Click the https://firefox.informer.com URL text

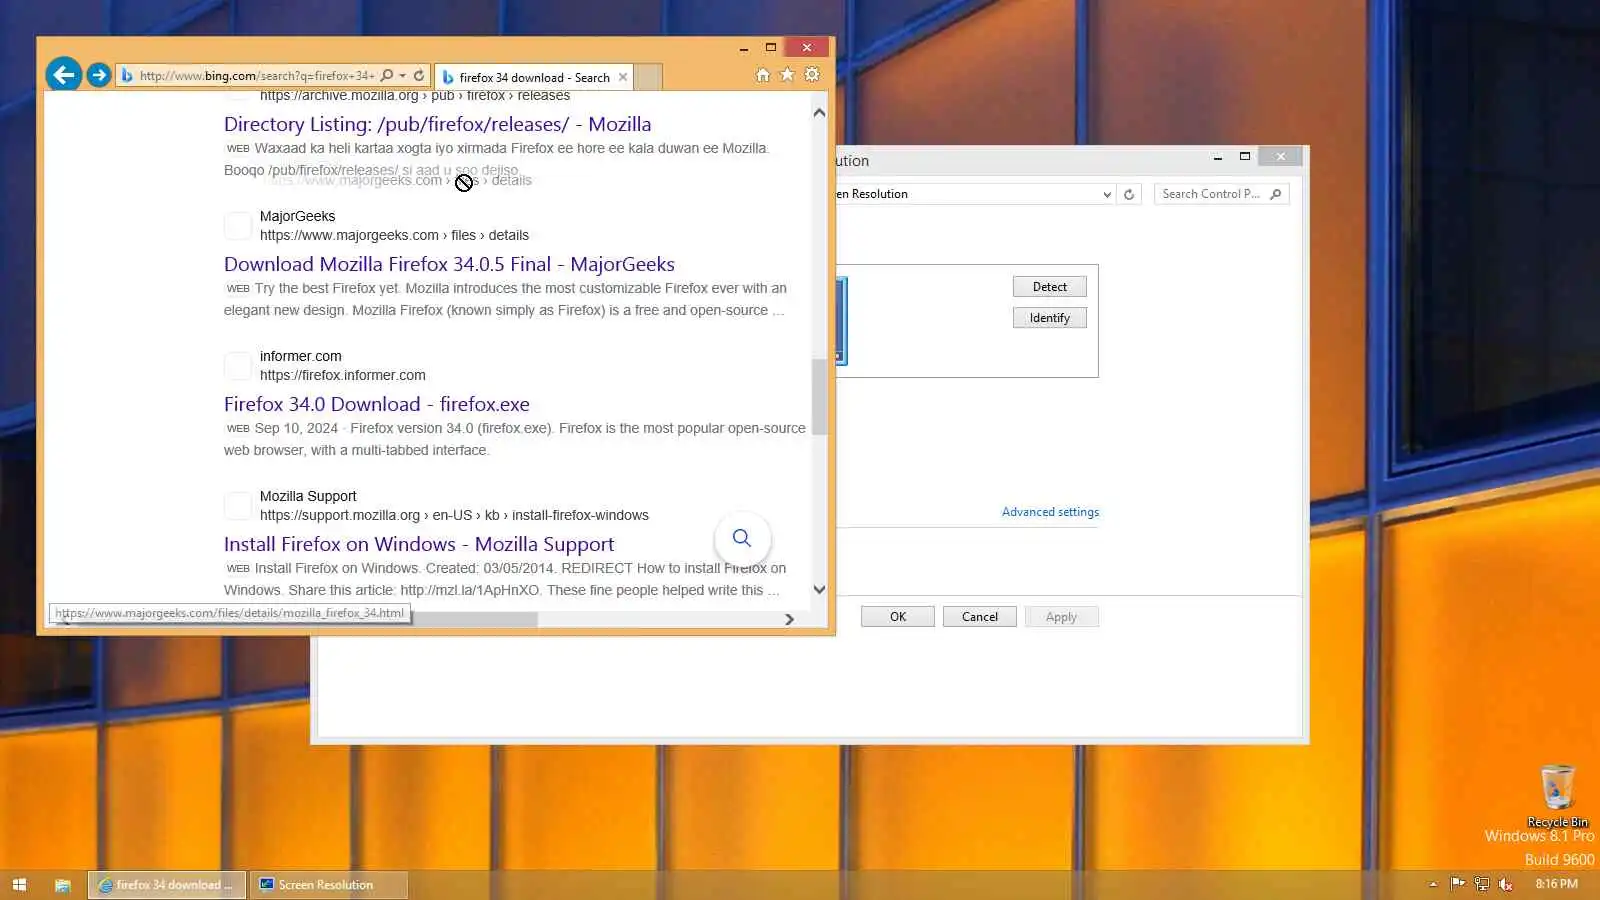[x=343, y=375]
